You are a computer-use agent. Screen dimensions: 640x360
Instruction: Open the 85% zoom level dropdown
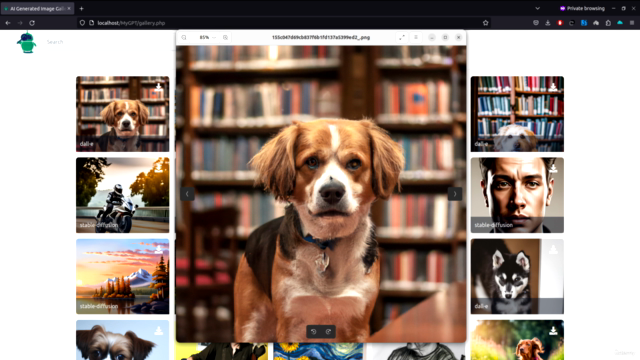pyautogui.click(x=207, y=37)
